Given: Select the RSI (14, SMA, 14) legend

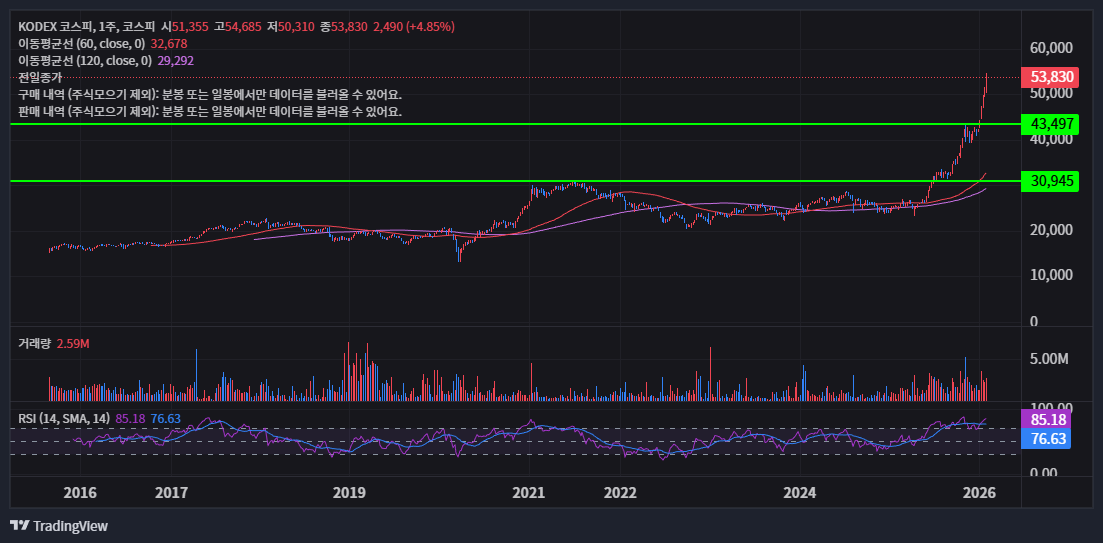Looking at the screenshot, I should [64, 418].
